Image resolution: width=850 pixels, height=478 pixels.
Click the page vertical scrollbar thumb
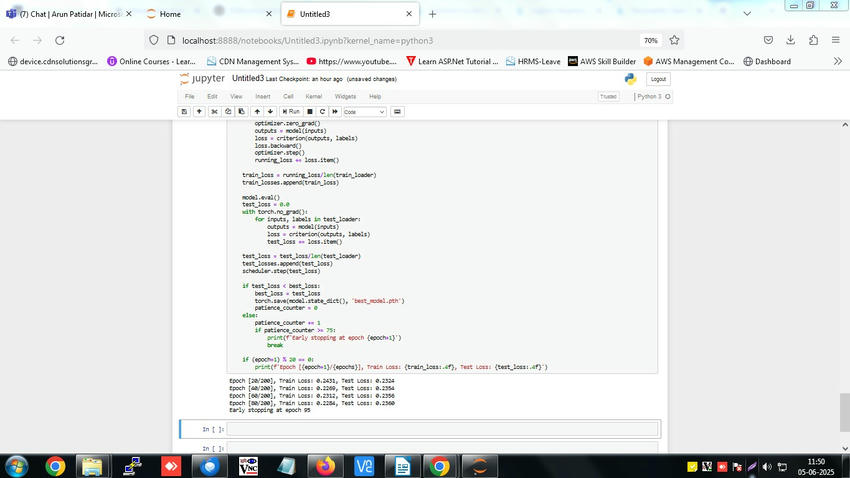click(x=845, y=413)
